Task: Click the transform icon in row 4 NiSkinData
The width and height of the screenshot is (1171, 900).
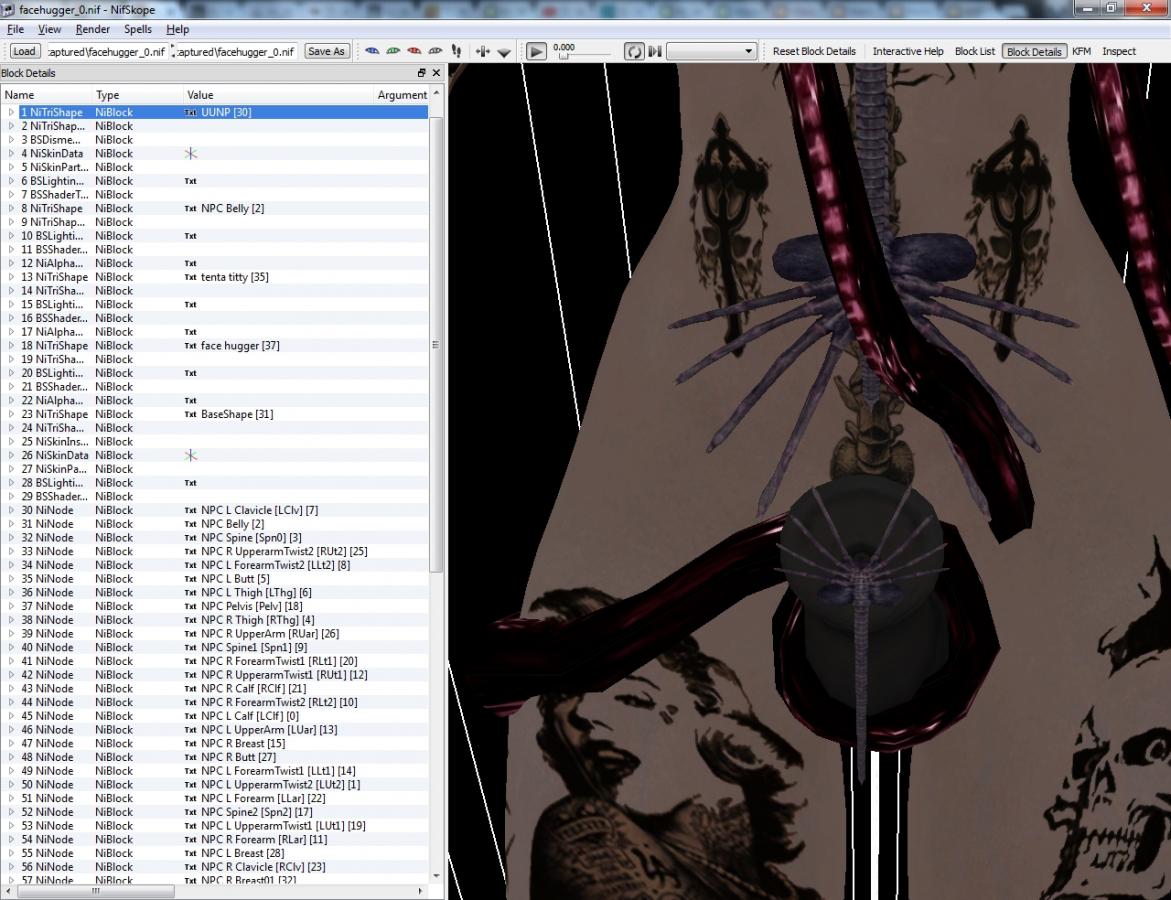Action: tap(190, 153)
